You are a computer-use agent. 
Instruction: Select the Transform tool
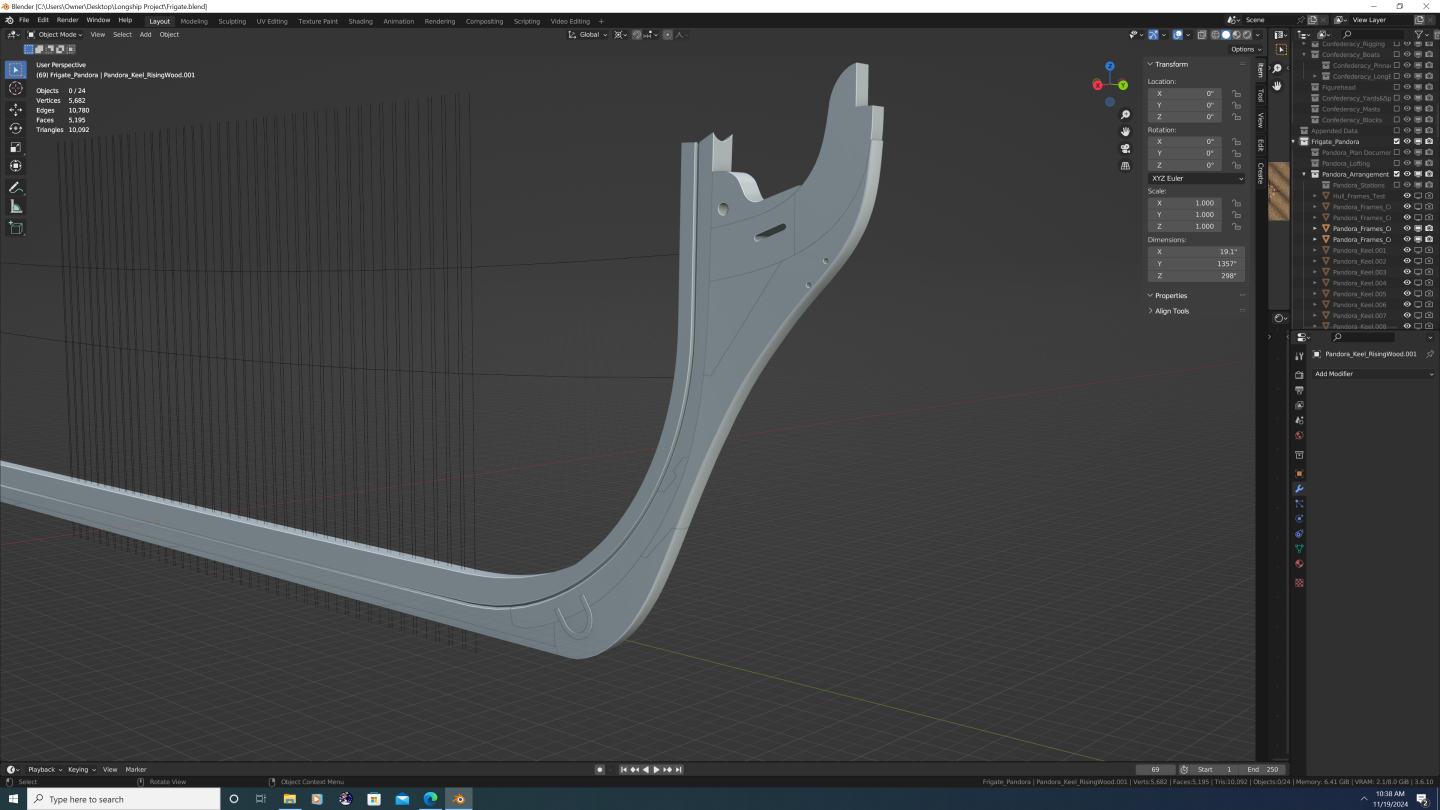(x=15, y=166)
